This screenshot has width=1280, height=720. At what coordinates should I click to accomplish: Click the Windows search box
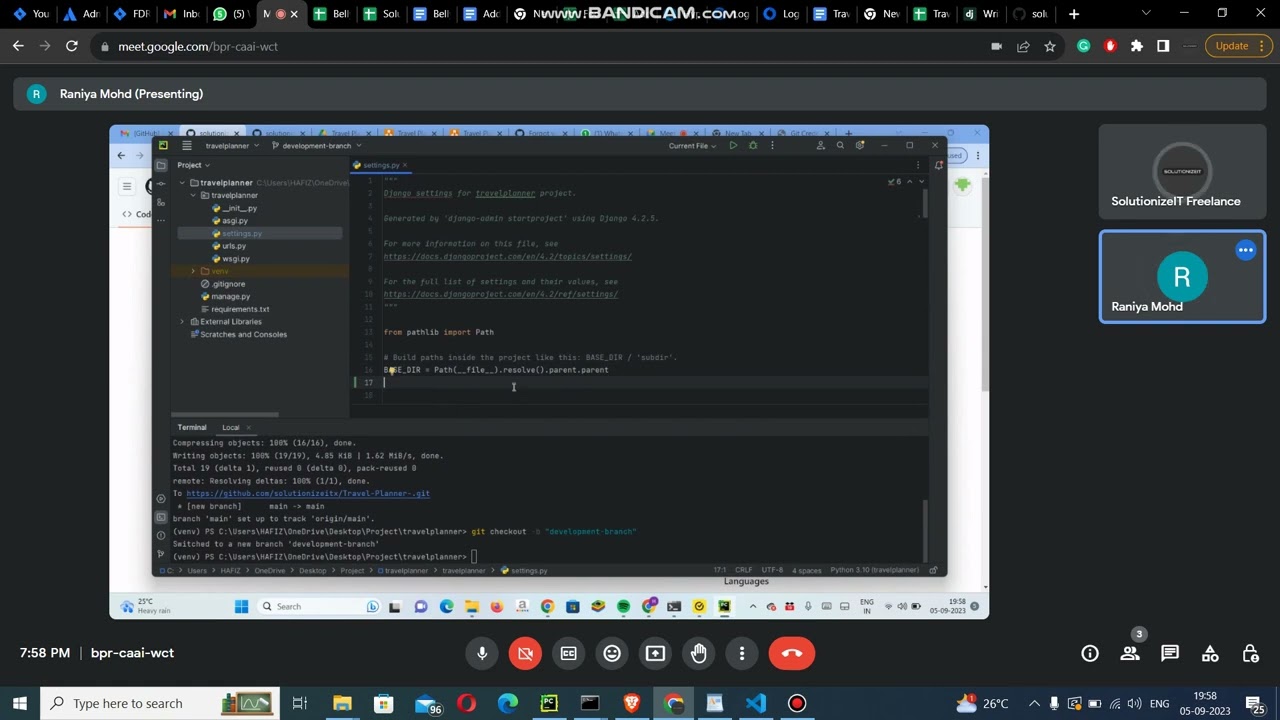click(158, 703)
